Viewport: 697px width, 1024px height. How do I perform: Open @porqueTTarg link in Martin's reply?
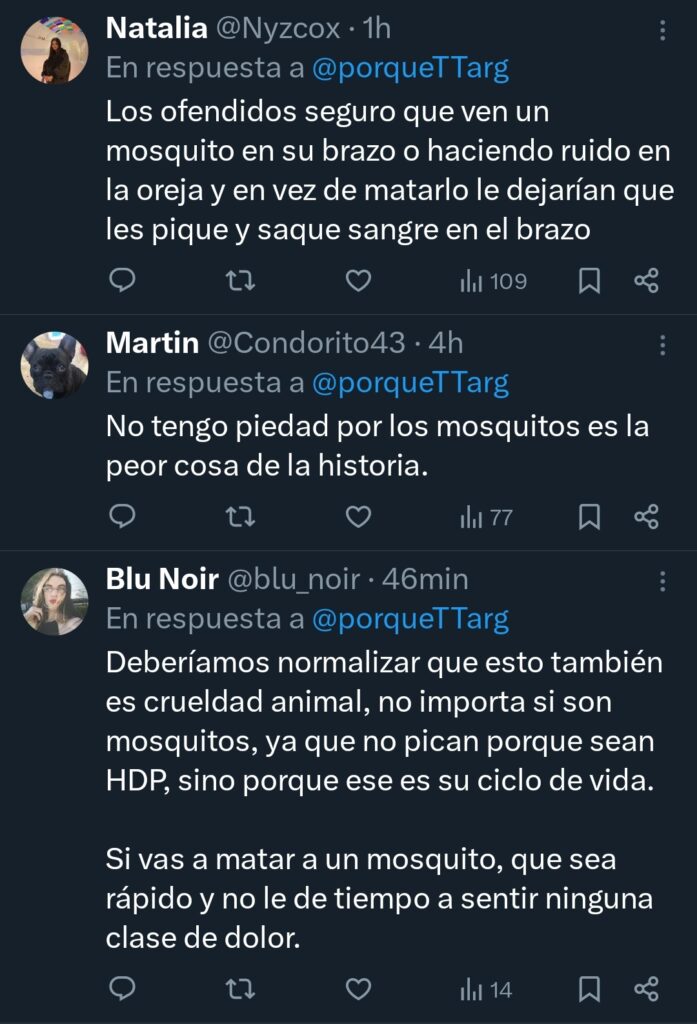410,382
